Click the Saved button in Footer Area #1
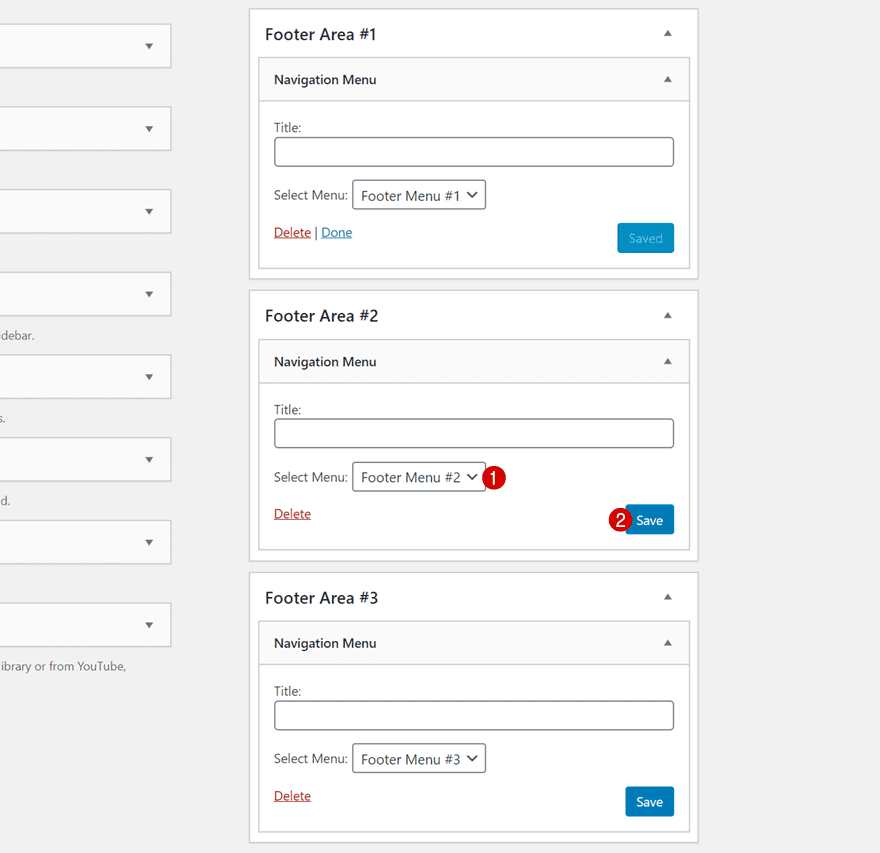The width and height of the screenshot is (880, 853). (x=645, y=238)
